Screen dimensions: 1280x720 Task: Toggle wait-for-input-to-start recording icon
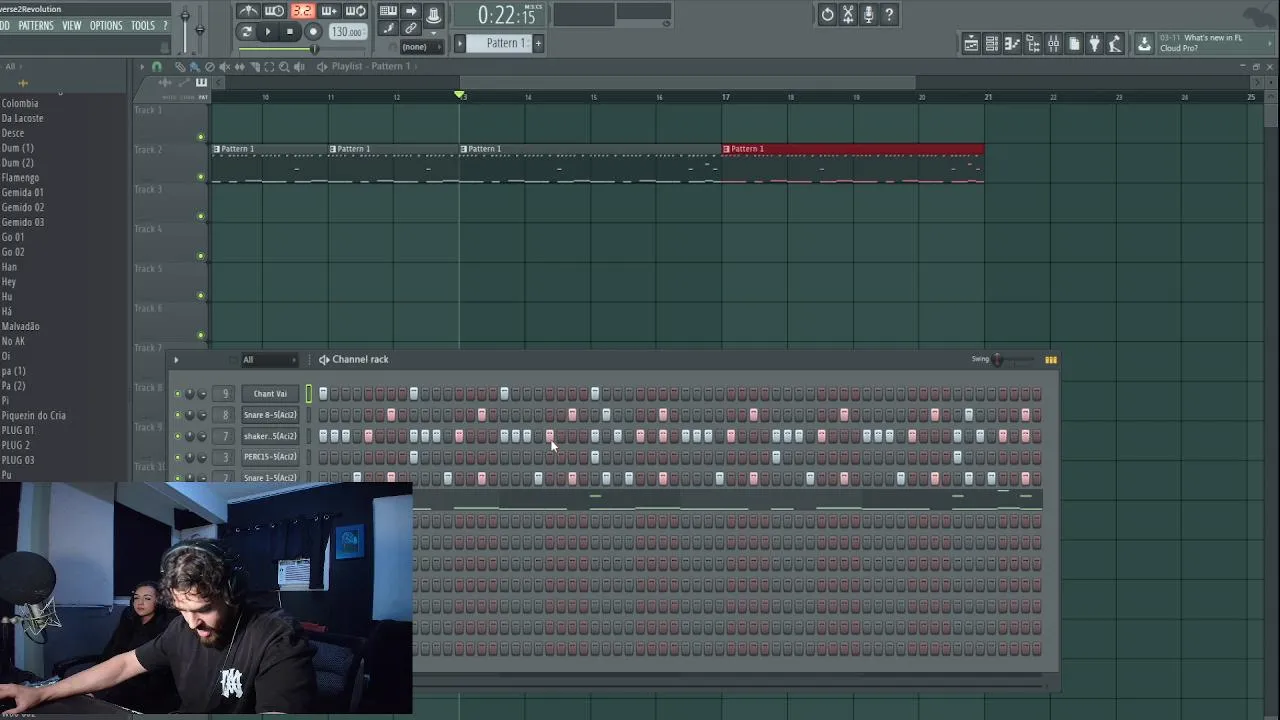275,12
